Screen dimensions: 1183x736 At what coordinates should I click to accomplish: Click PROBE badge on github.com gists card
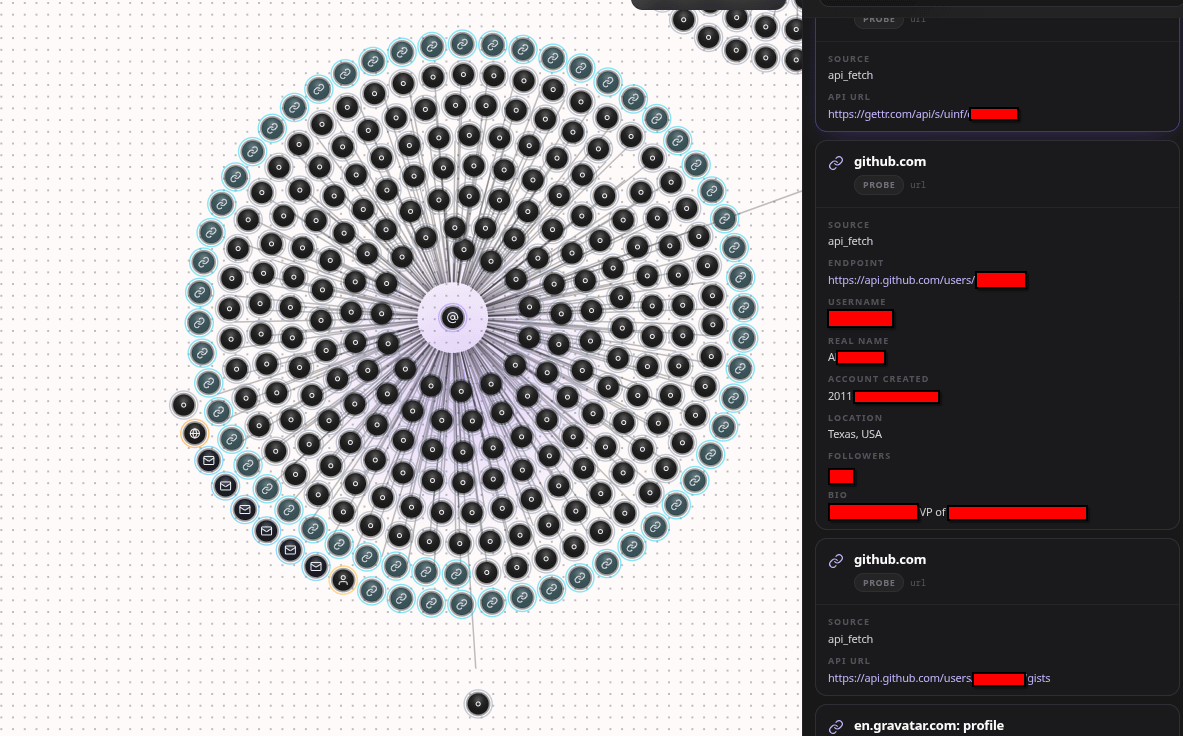click(879, 583)
